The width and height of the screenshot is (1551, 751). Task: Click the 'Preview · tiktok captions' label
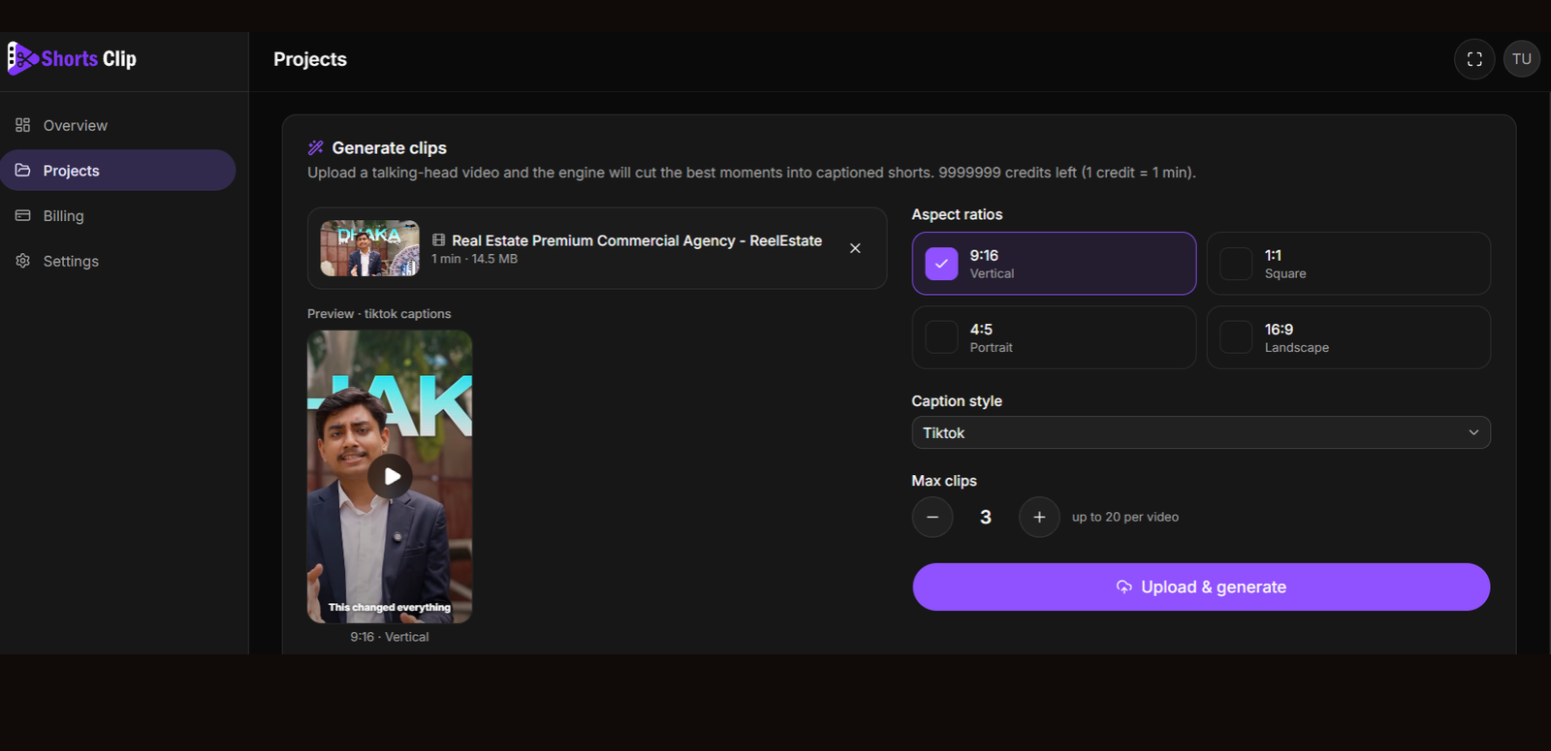click(379, 314)
